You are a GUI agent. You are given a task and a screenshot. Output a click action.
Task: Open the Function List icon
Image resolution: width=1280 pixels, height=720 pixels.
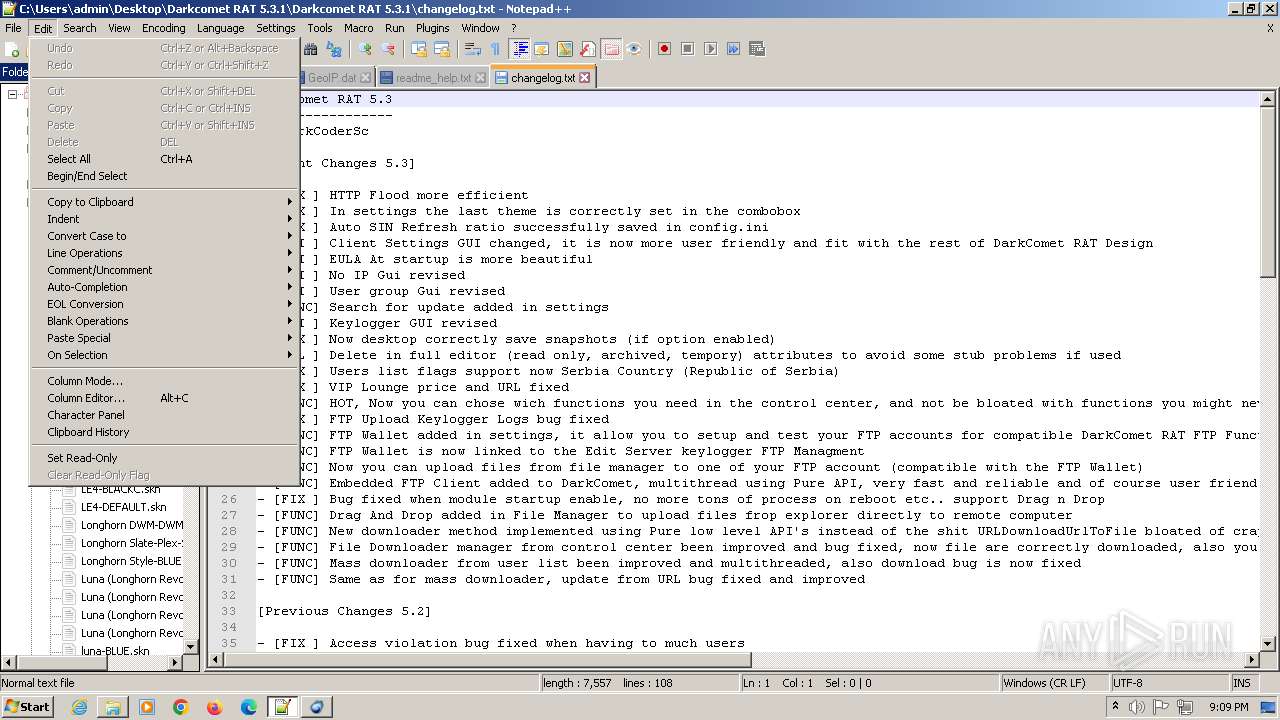click(x=588, y=48)
